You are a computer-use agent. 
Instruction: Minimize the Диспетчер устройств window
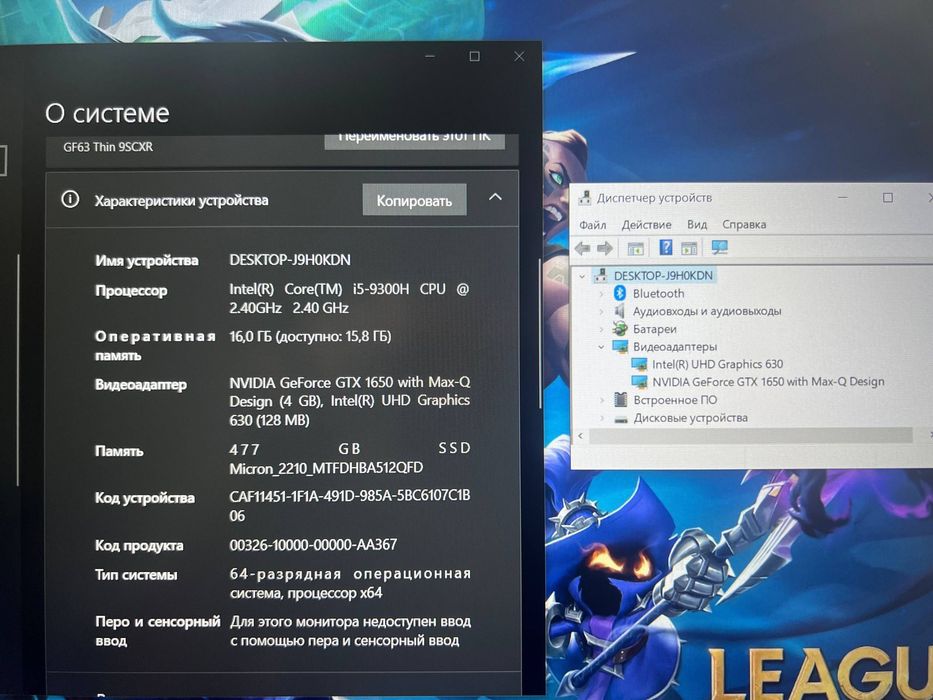843,197
